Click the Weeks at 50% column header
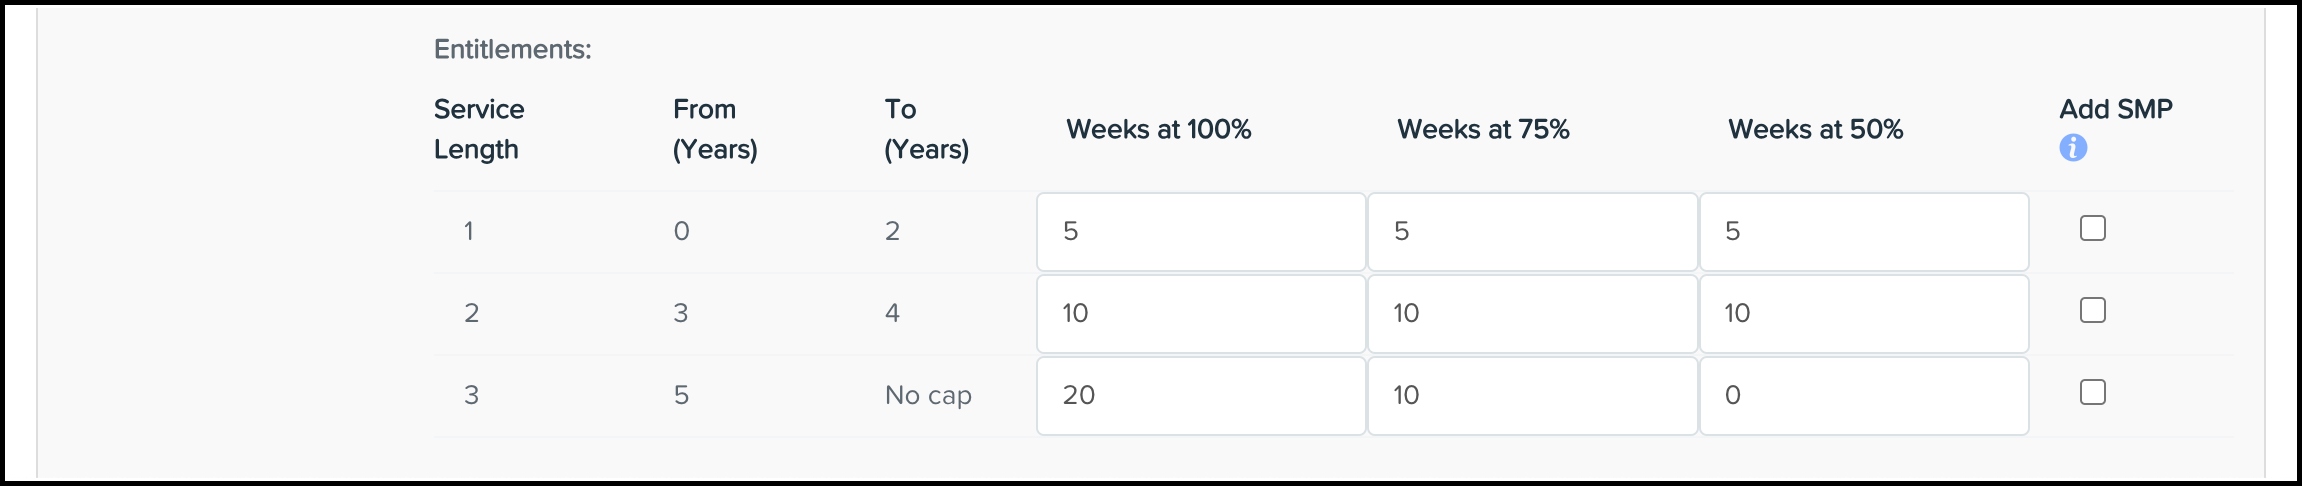The width and height of the screenshot is (2302, 486). coord(1815,129)
